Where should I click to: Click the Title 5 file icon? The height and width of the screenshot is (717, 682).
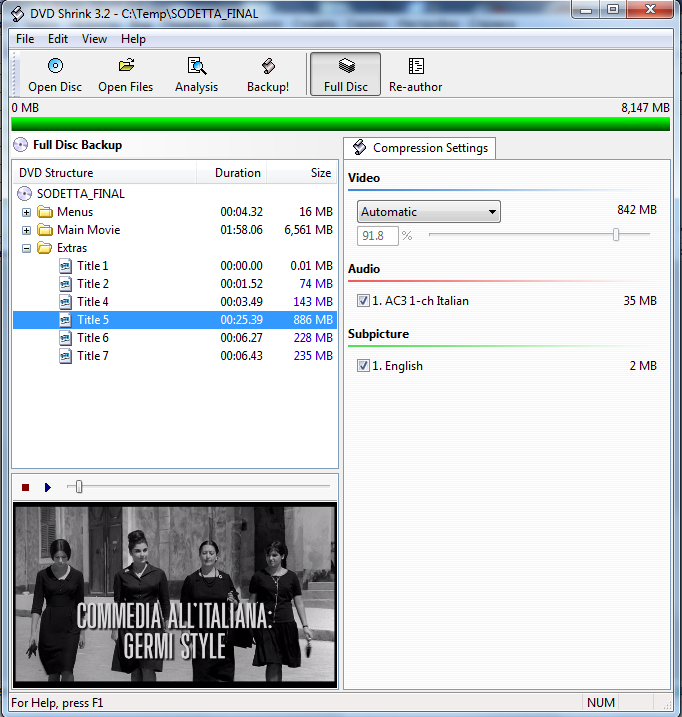click(x=65, y=320)
